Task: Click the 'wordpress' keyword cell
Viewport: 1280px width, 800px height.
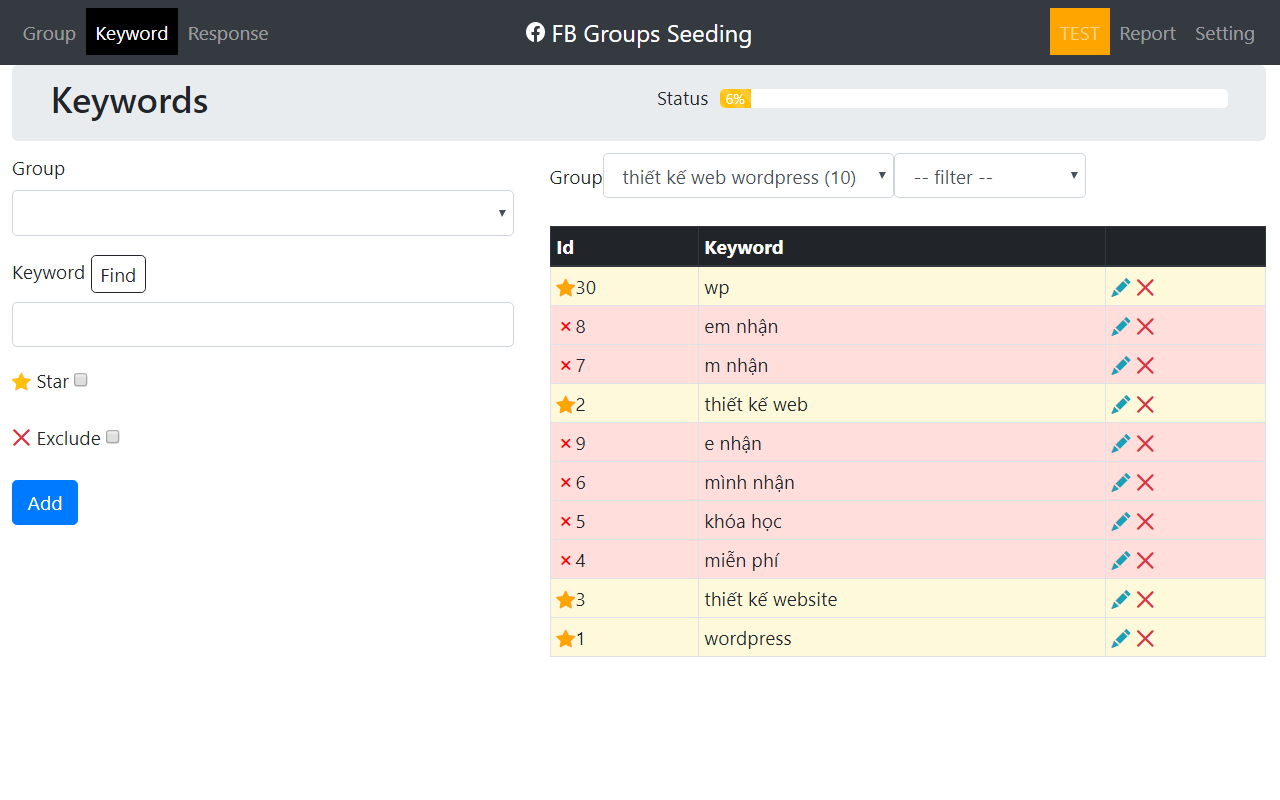Action: point(901,638)
